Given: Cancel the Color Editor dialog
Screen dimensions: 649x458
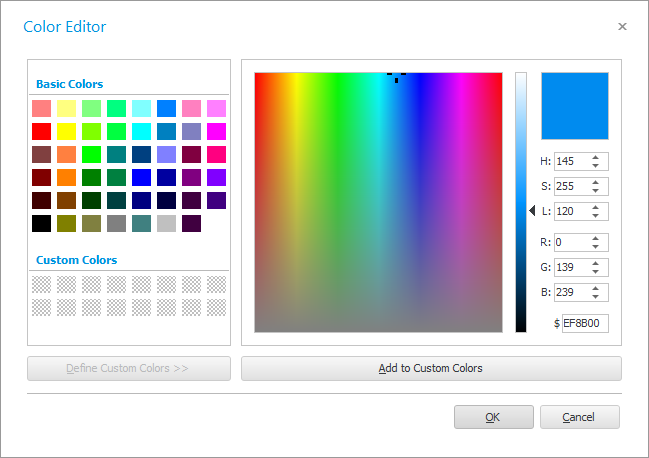Looking at the screenshot, I should coord(579,417).
